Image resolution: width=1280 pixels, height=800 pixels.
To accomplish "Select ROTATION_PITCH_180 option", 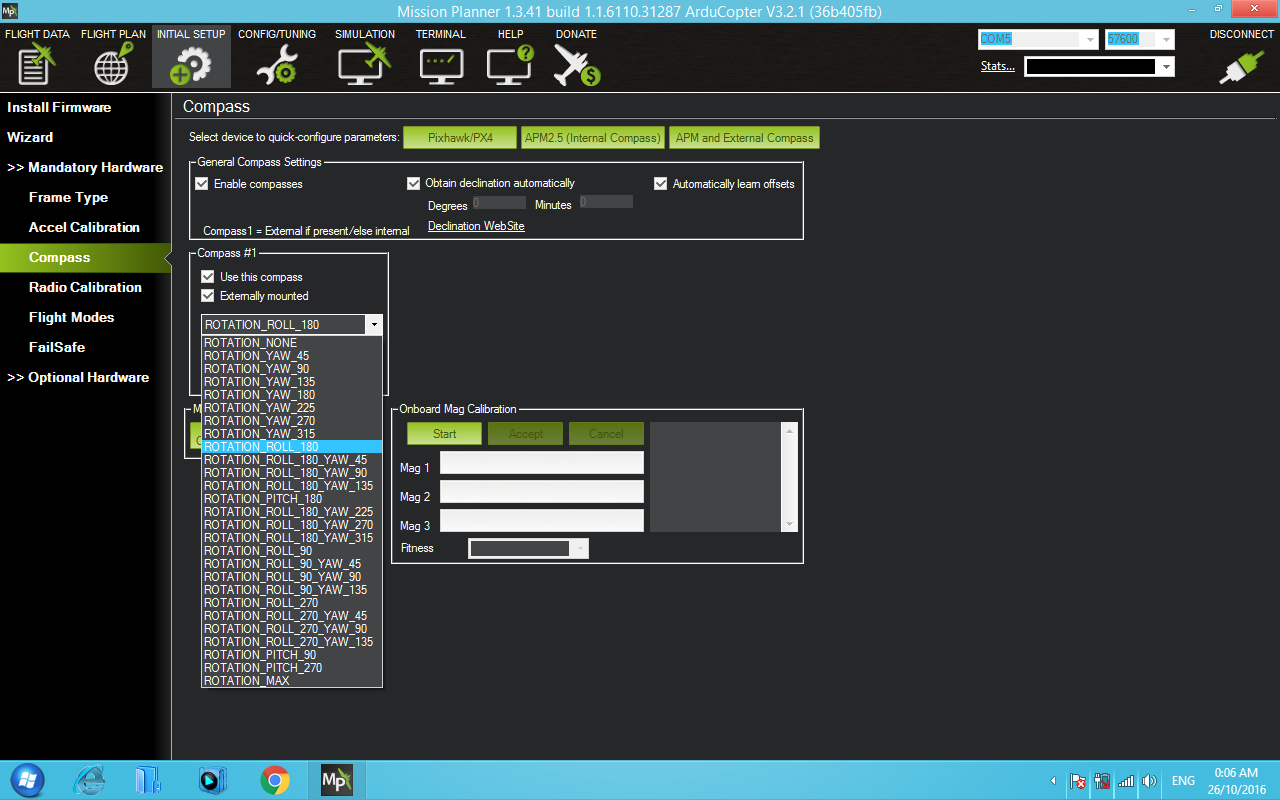I will point(292,499).
